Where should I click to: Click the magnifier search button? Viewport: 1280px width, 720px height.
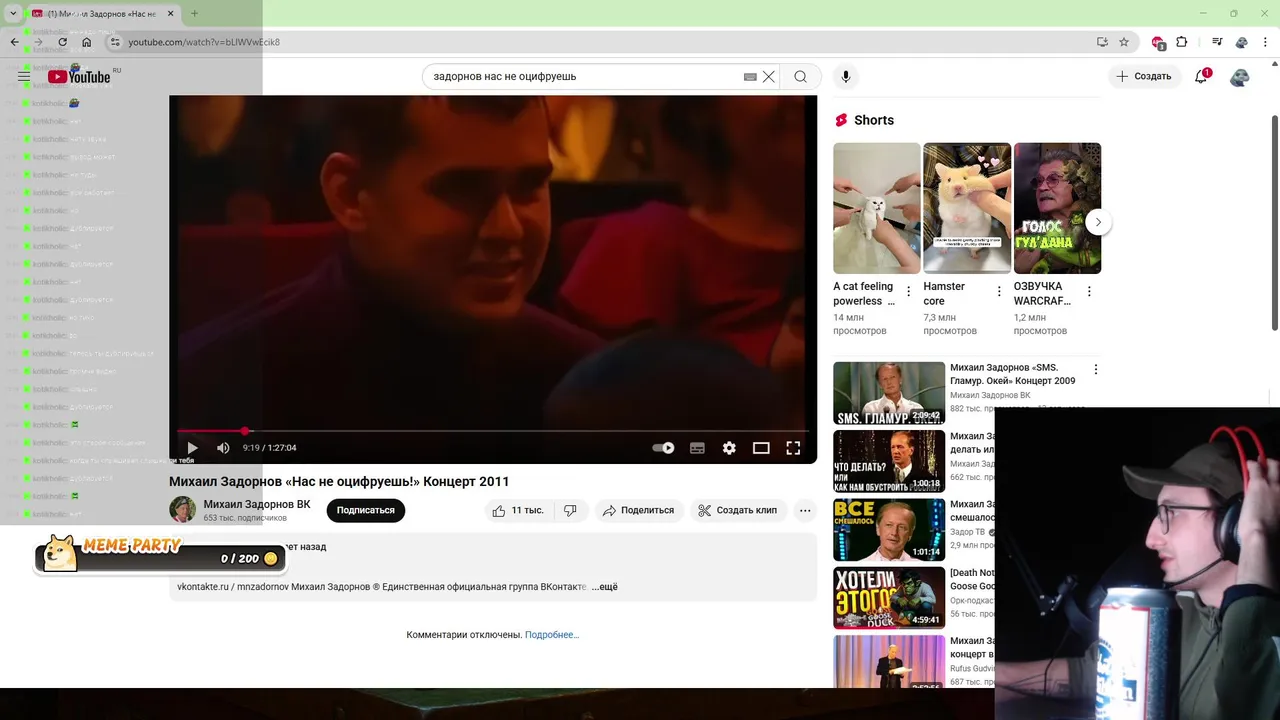tap(800, 76)
